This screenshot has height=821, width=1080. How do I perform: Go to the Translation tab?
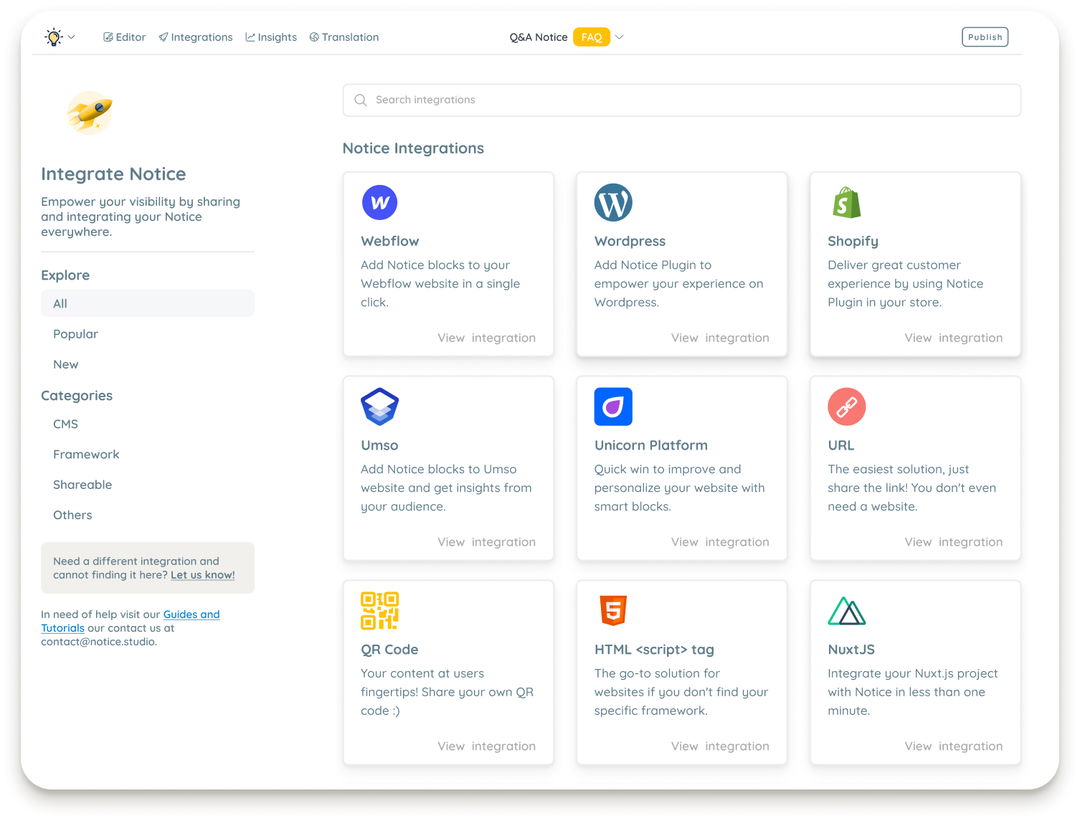pyautogui.click(x=344, y=37)
